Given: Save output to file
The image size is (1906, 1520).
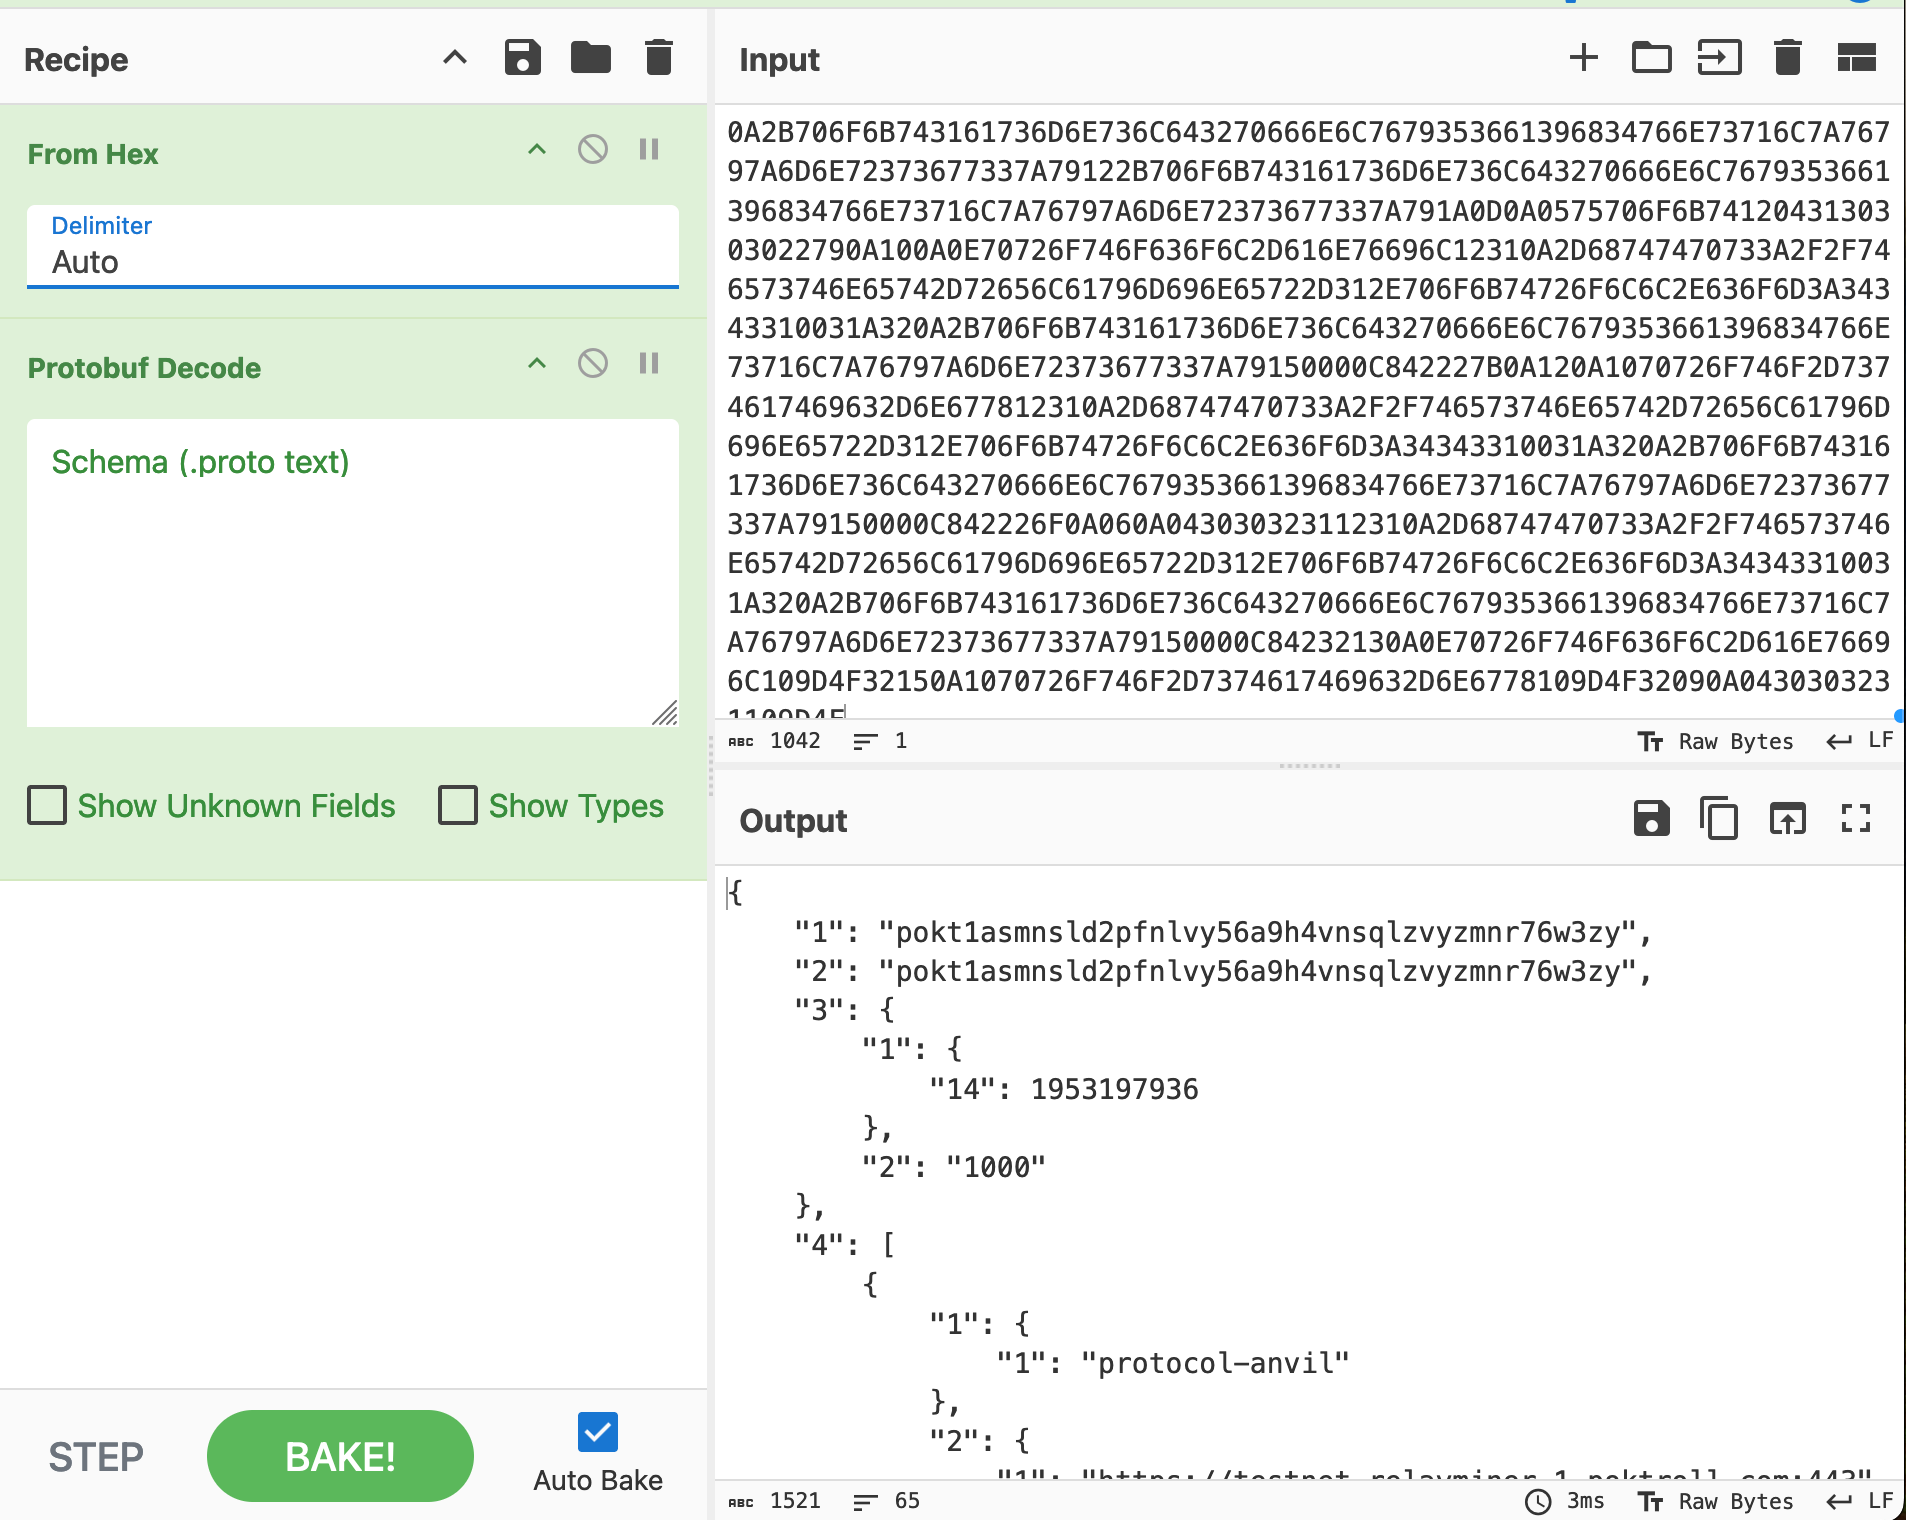Looking at the screenshot, I should pyautogui.click(x=1651, y=819).
